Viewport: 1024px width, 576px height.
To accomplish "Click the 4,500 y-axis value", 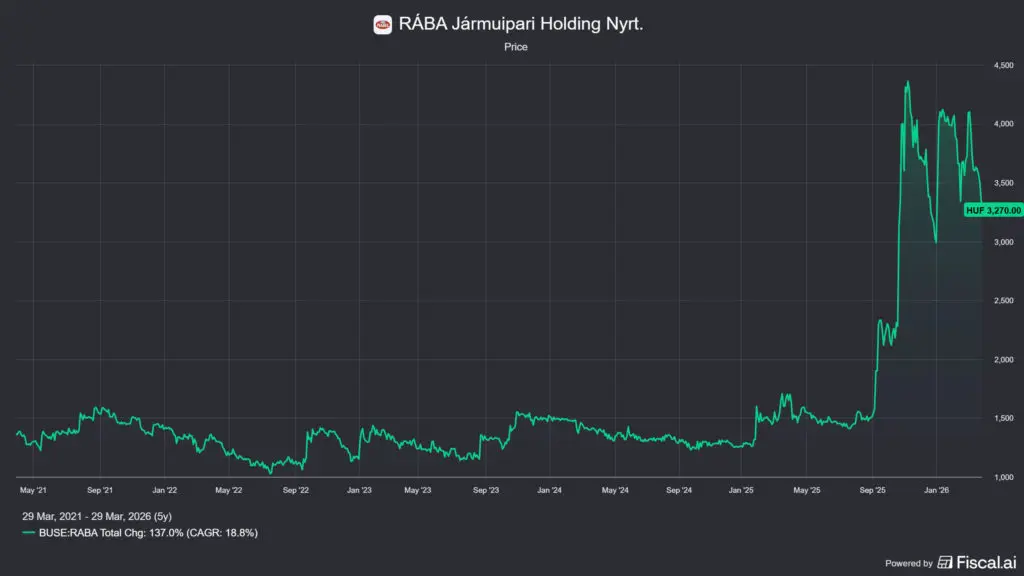I will tap(1004, 65).
